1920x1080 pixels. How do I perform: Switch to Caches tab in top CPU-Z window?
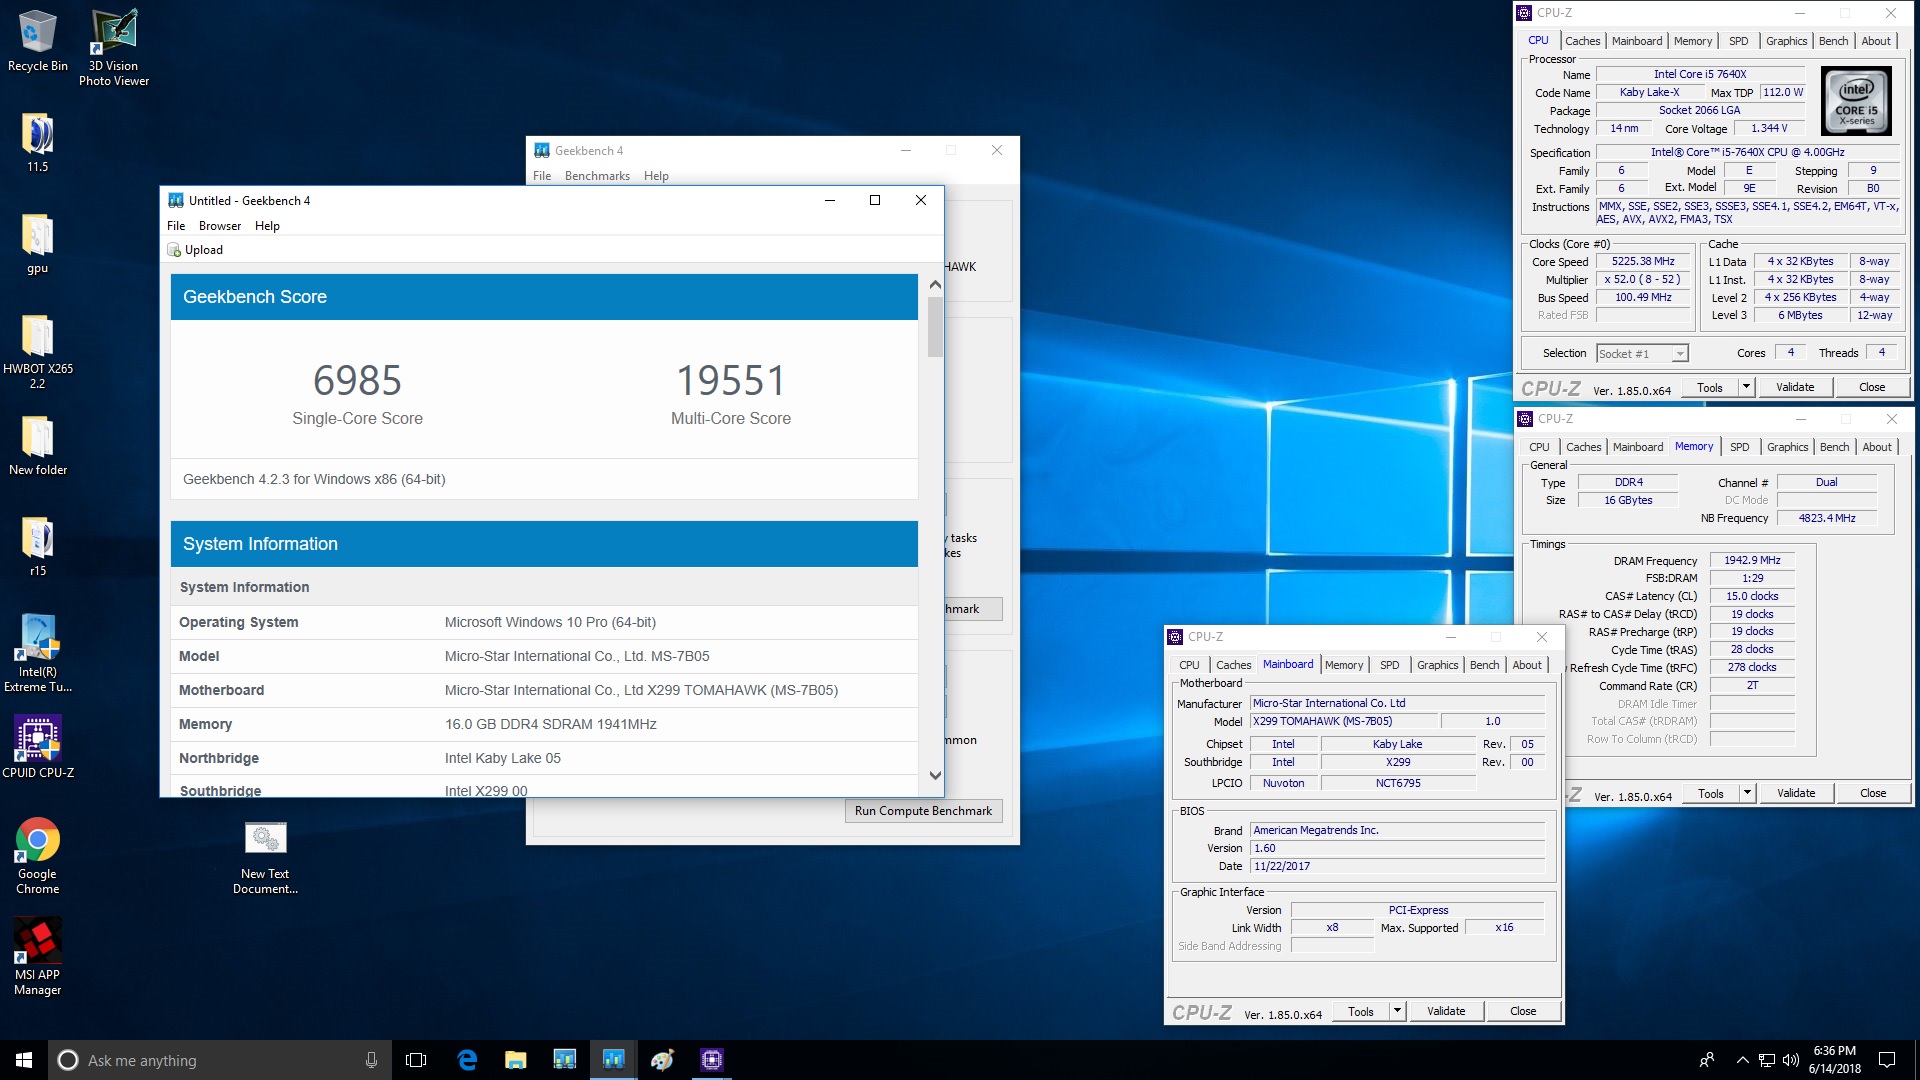tap(1582, 41)
